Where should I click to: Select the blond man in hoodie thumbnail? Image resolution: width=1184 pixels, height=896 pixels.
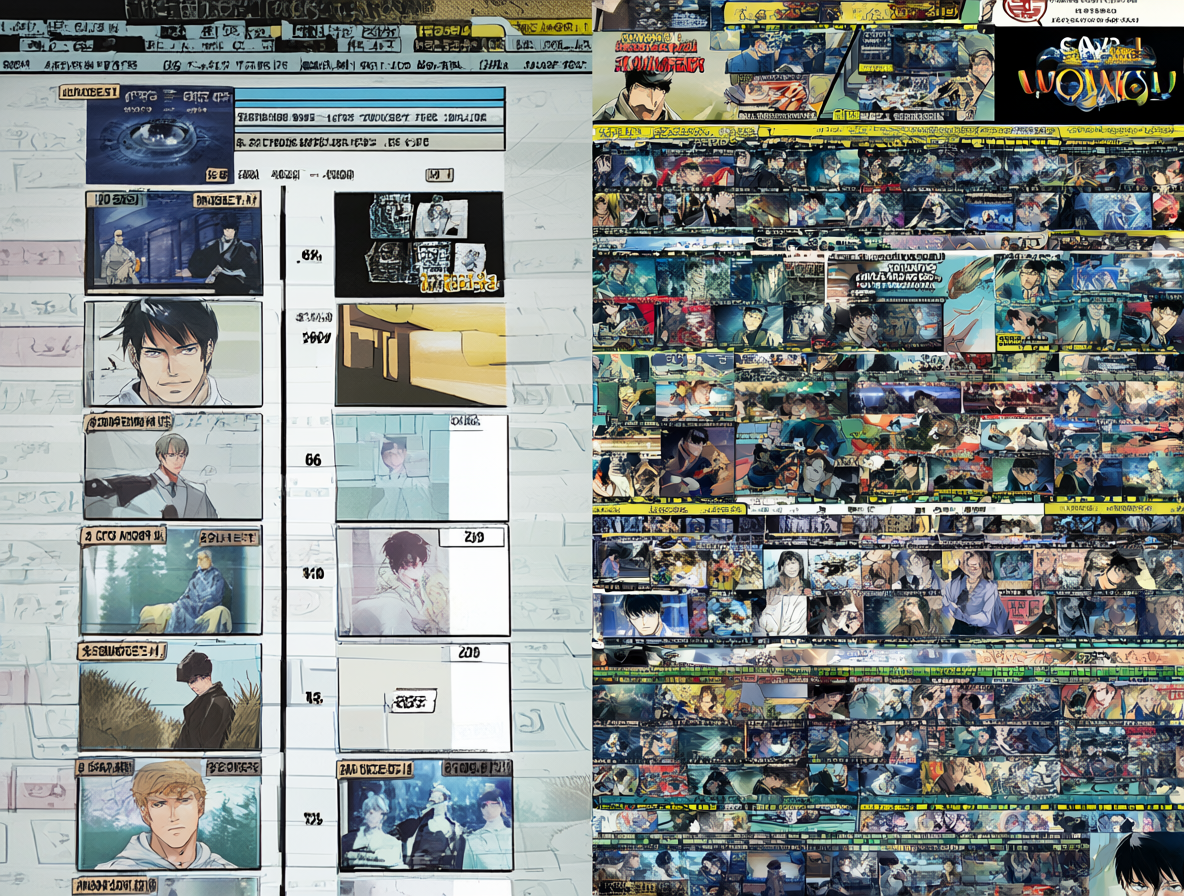point(169,814)
